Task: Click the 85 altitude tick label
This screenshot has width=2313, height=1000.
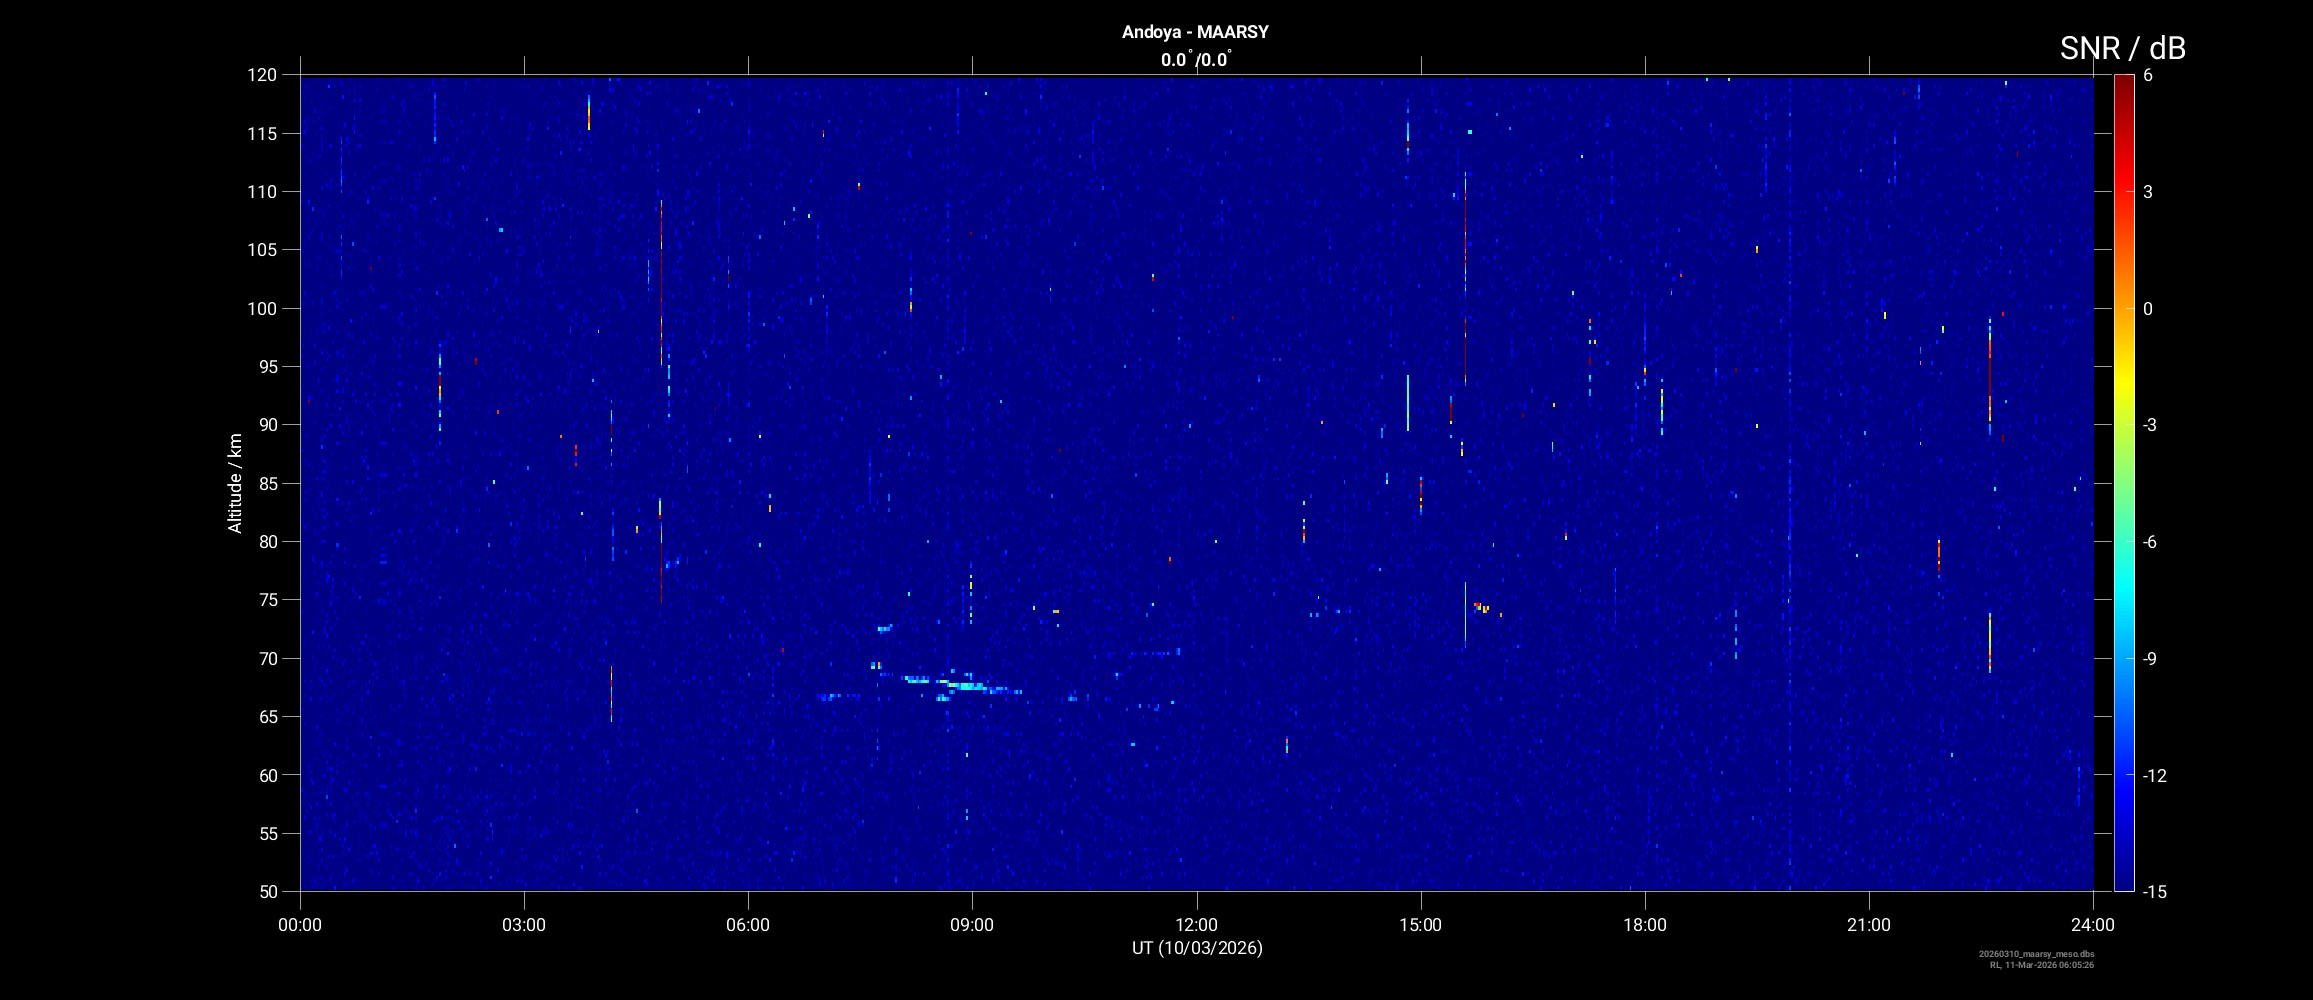Action: coord(265,484)
